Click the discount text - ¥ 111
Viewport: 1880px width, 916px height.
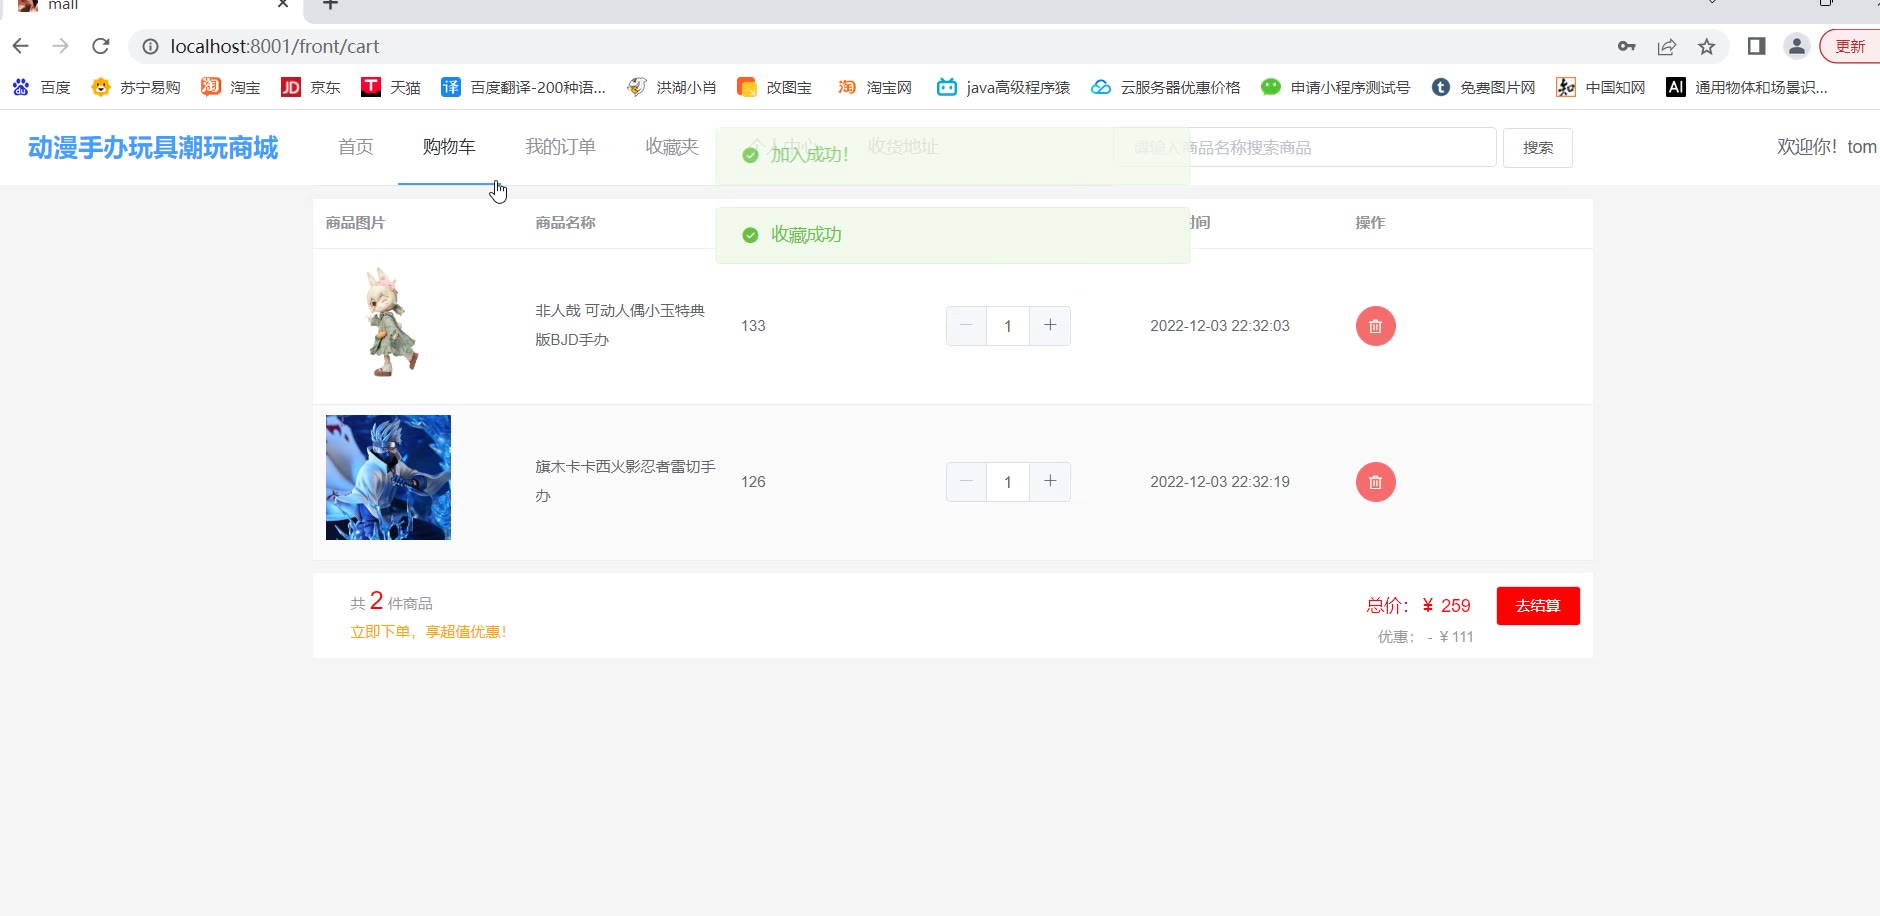(1450, 637)
